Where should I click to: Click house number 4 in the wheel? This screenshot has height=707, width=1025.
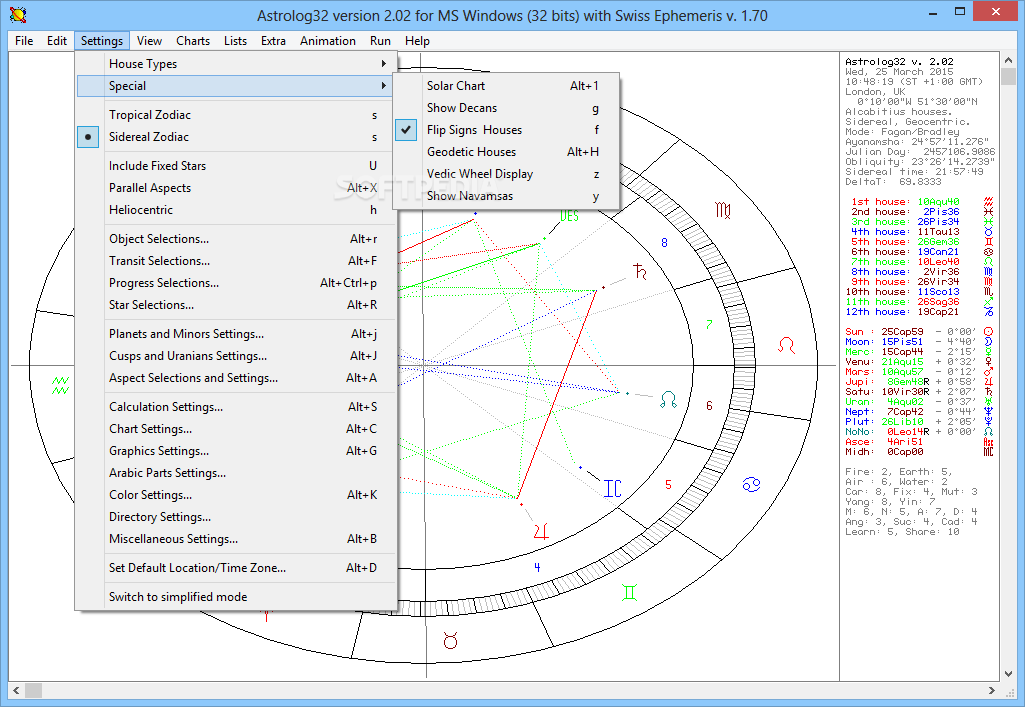[537, 567]
